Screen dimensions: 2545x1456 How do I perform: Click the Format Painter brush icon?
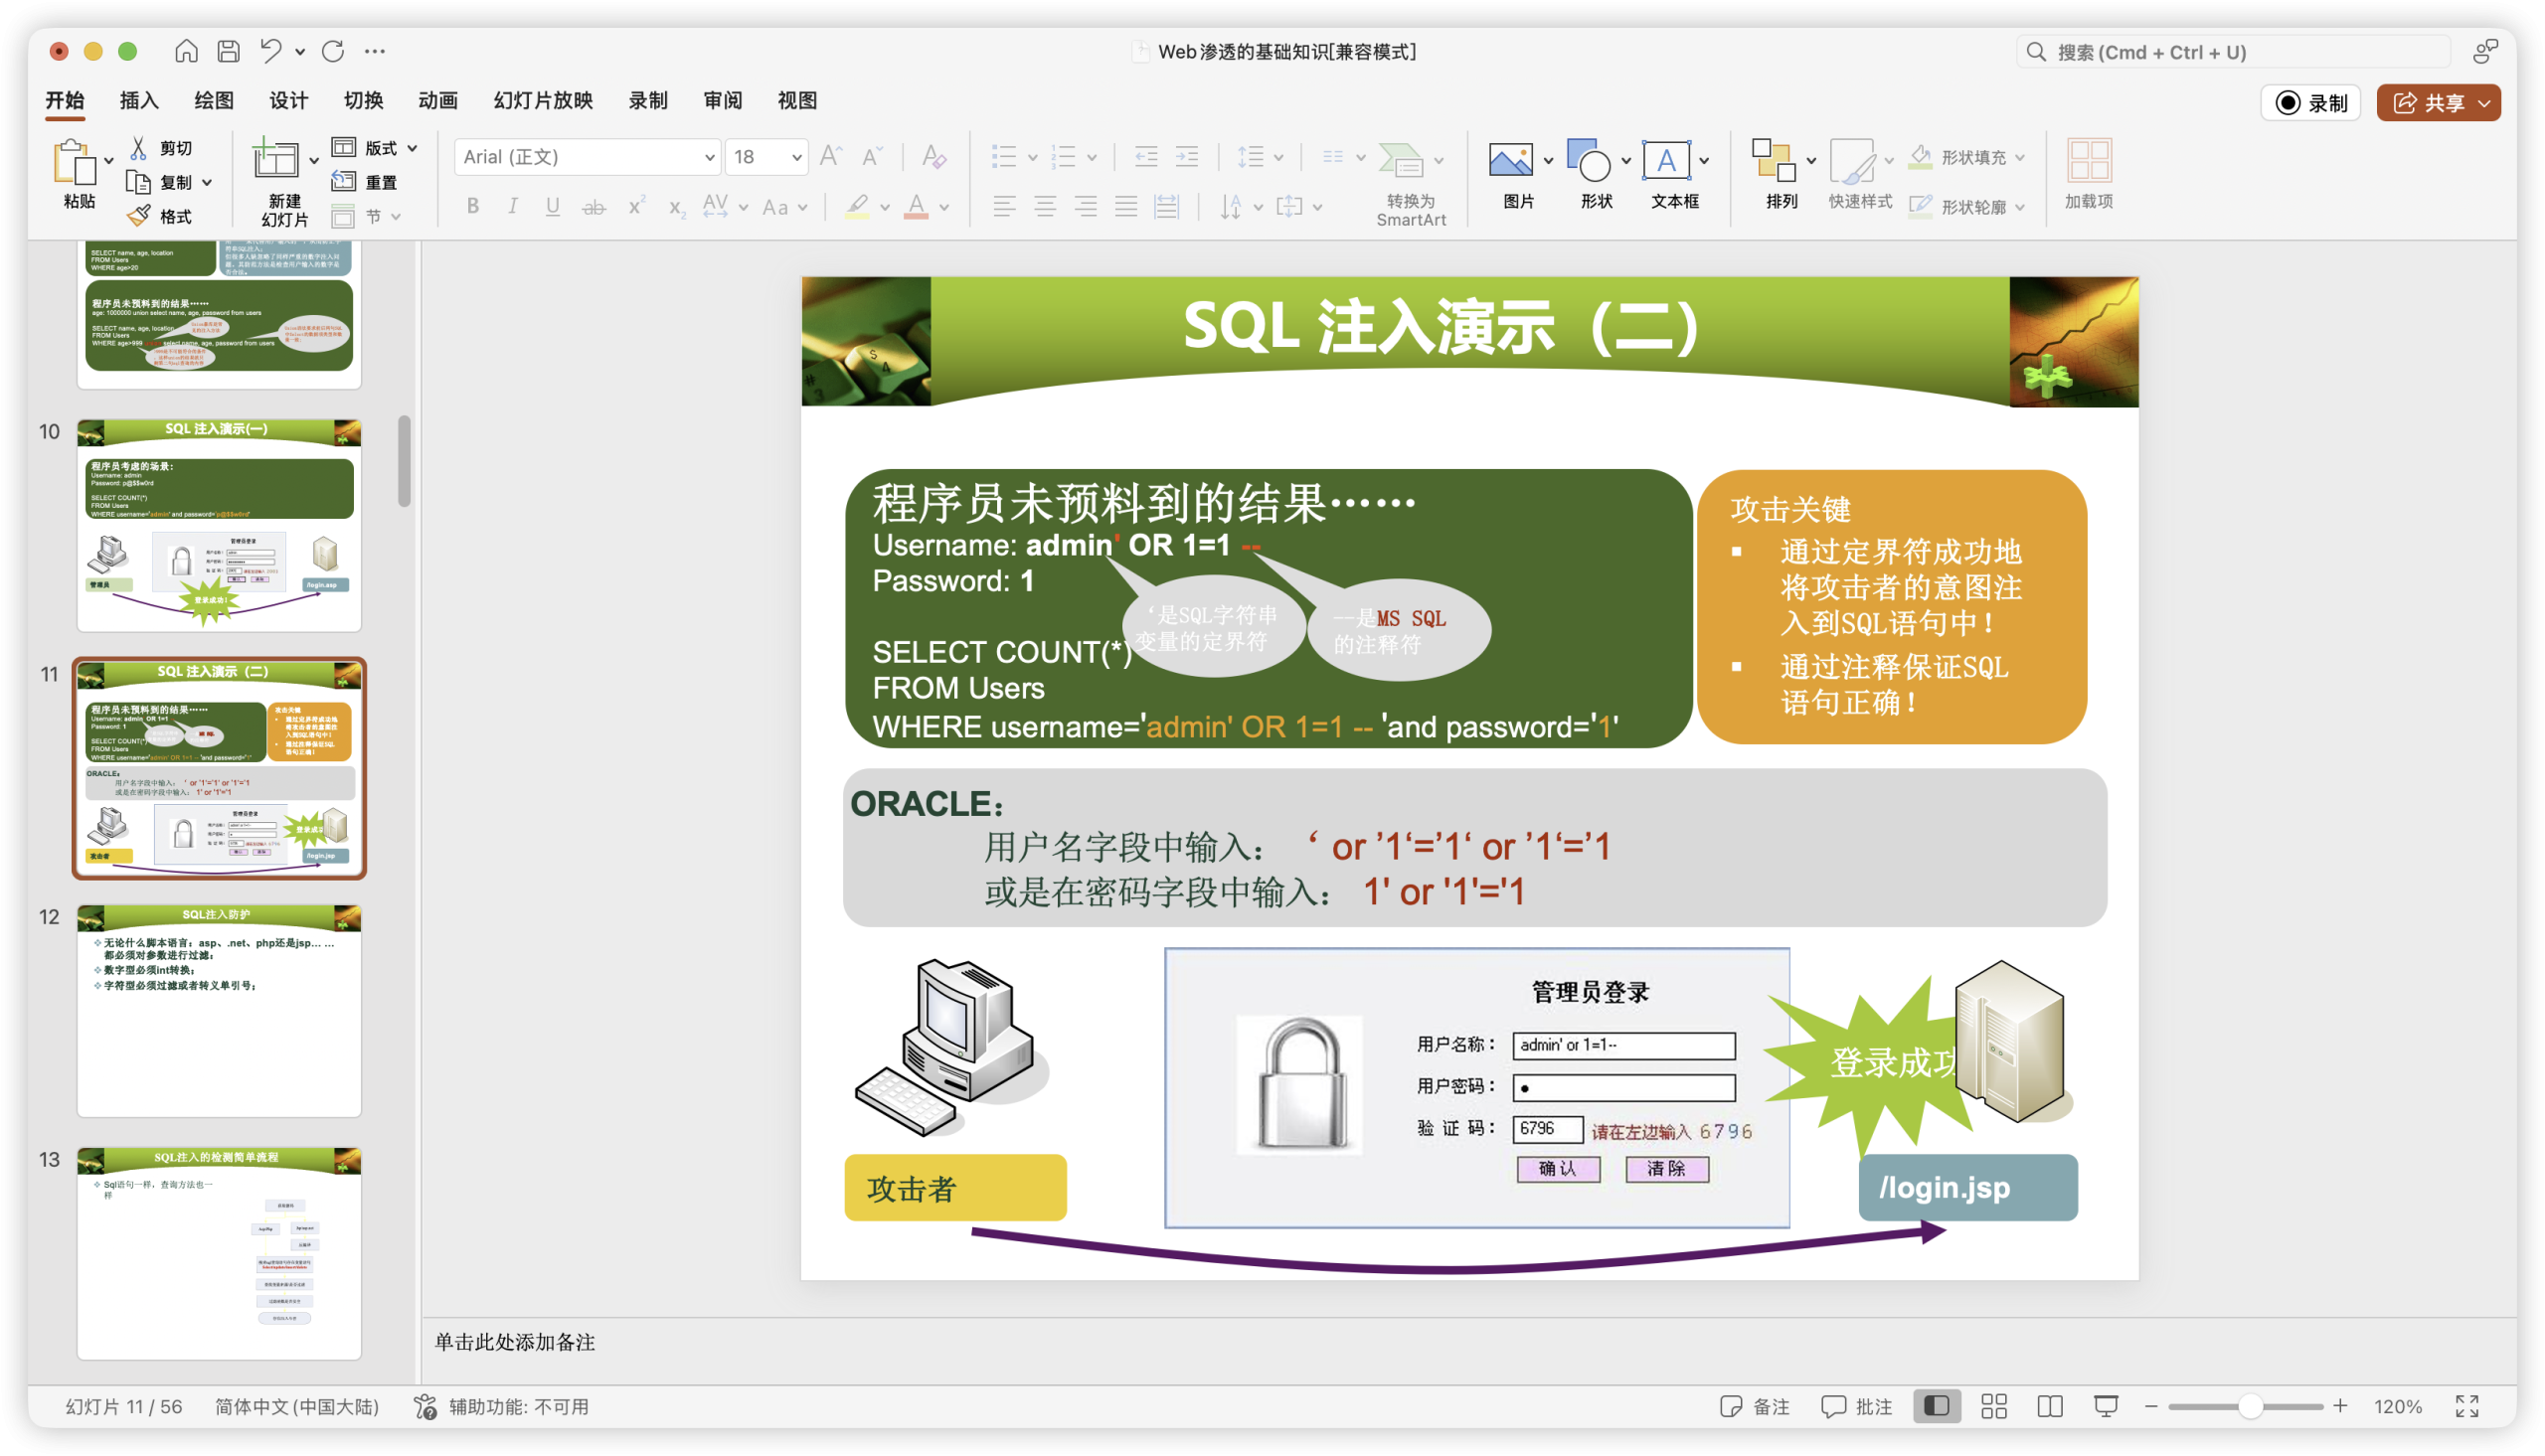point(139,216)
